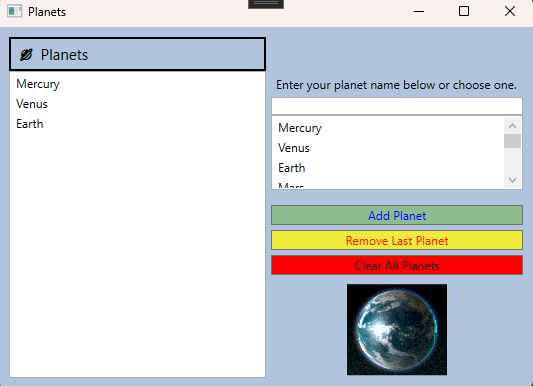Choose Venus from the suggestion list
This screenshot has height=386, width=533.
point(388,148)
